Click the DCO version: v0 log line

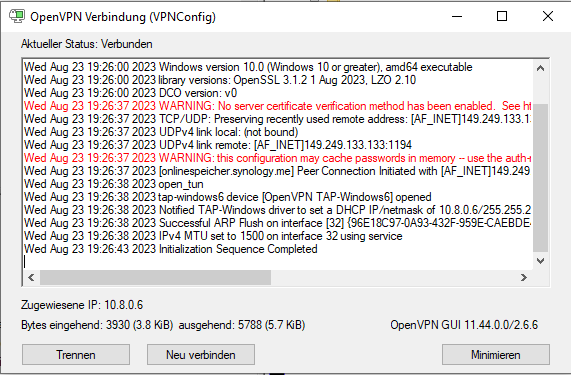(x=130, y=93)
